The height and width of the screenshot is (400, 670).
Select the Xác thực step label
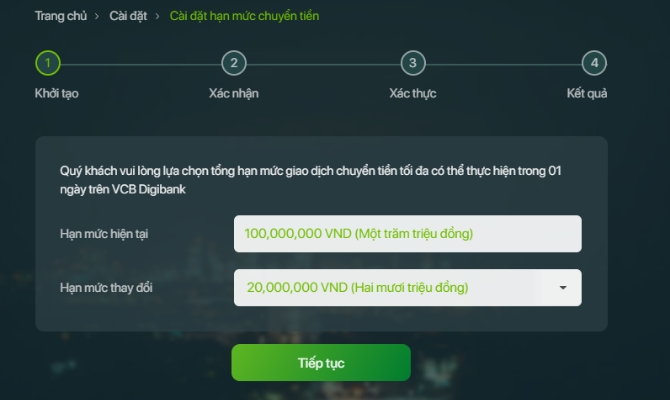413,94
